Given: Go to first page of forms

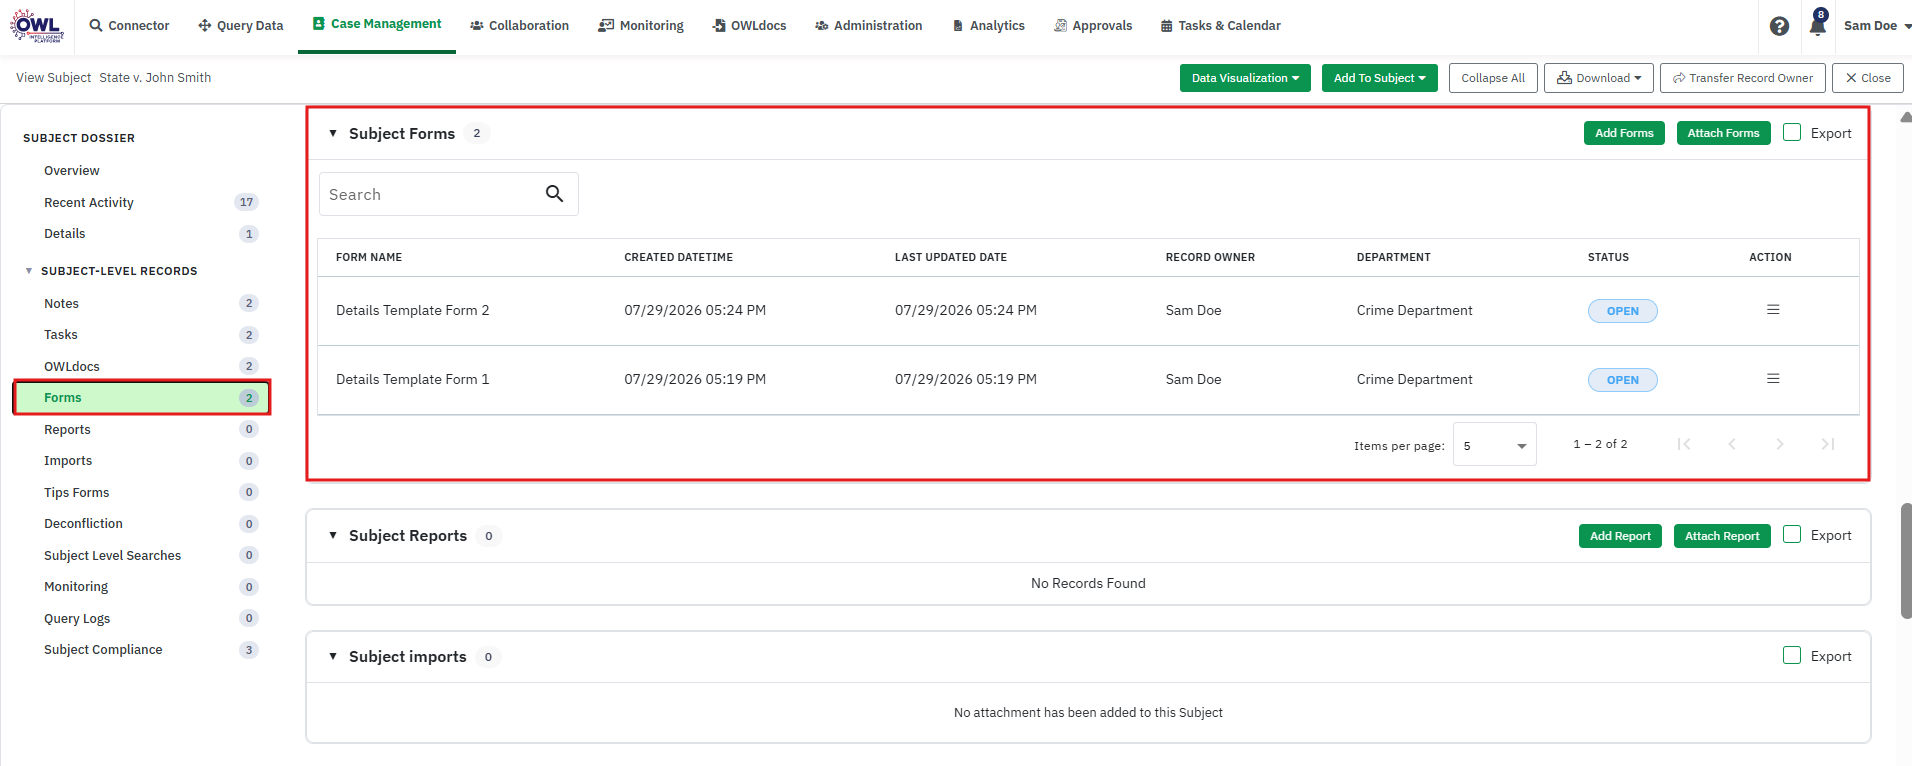Looking at the screenshot, I should tap(1684, 444).
